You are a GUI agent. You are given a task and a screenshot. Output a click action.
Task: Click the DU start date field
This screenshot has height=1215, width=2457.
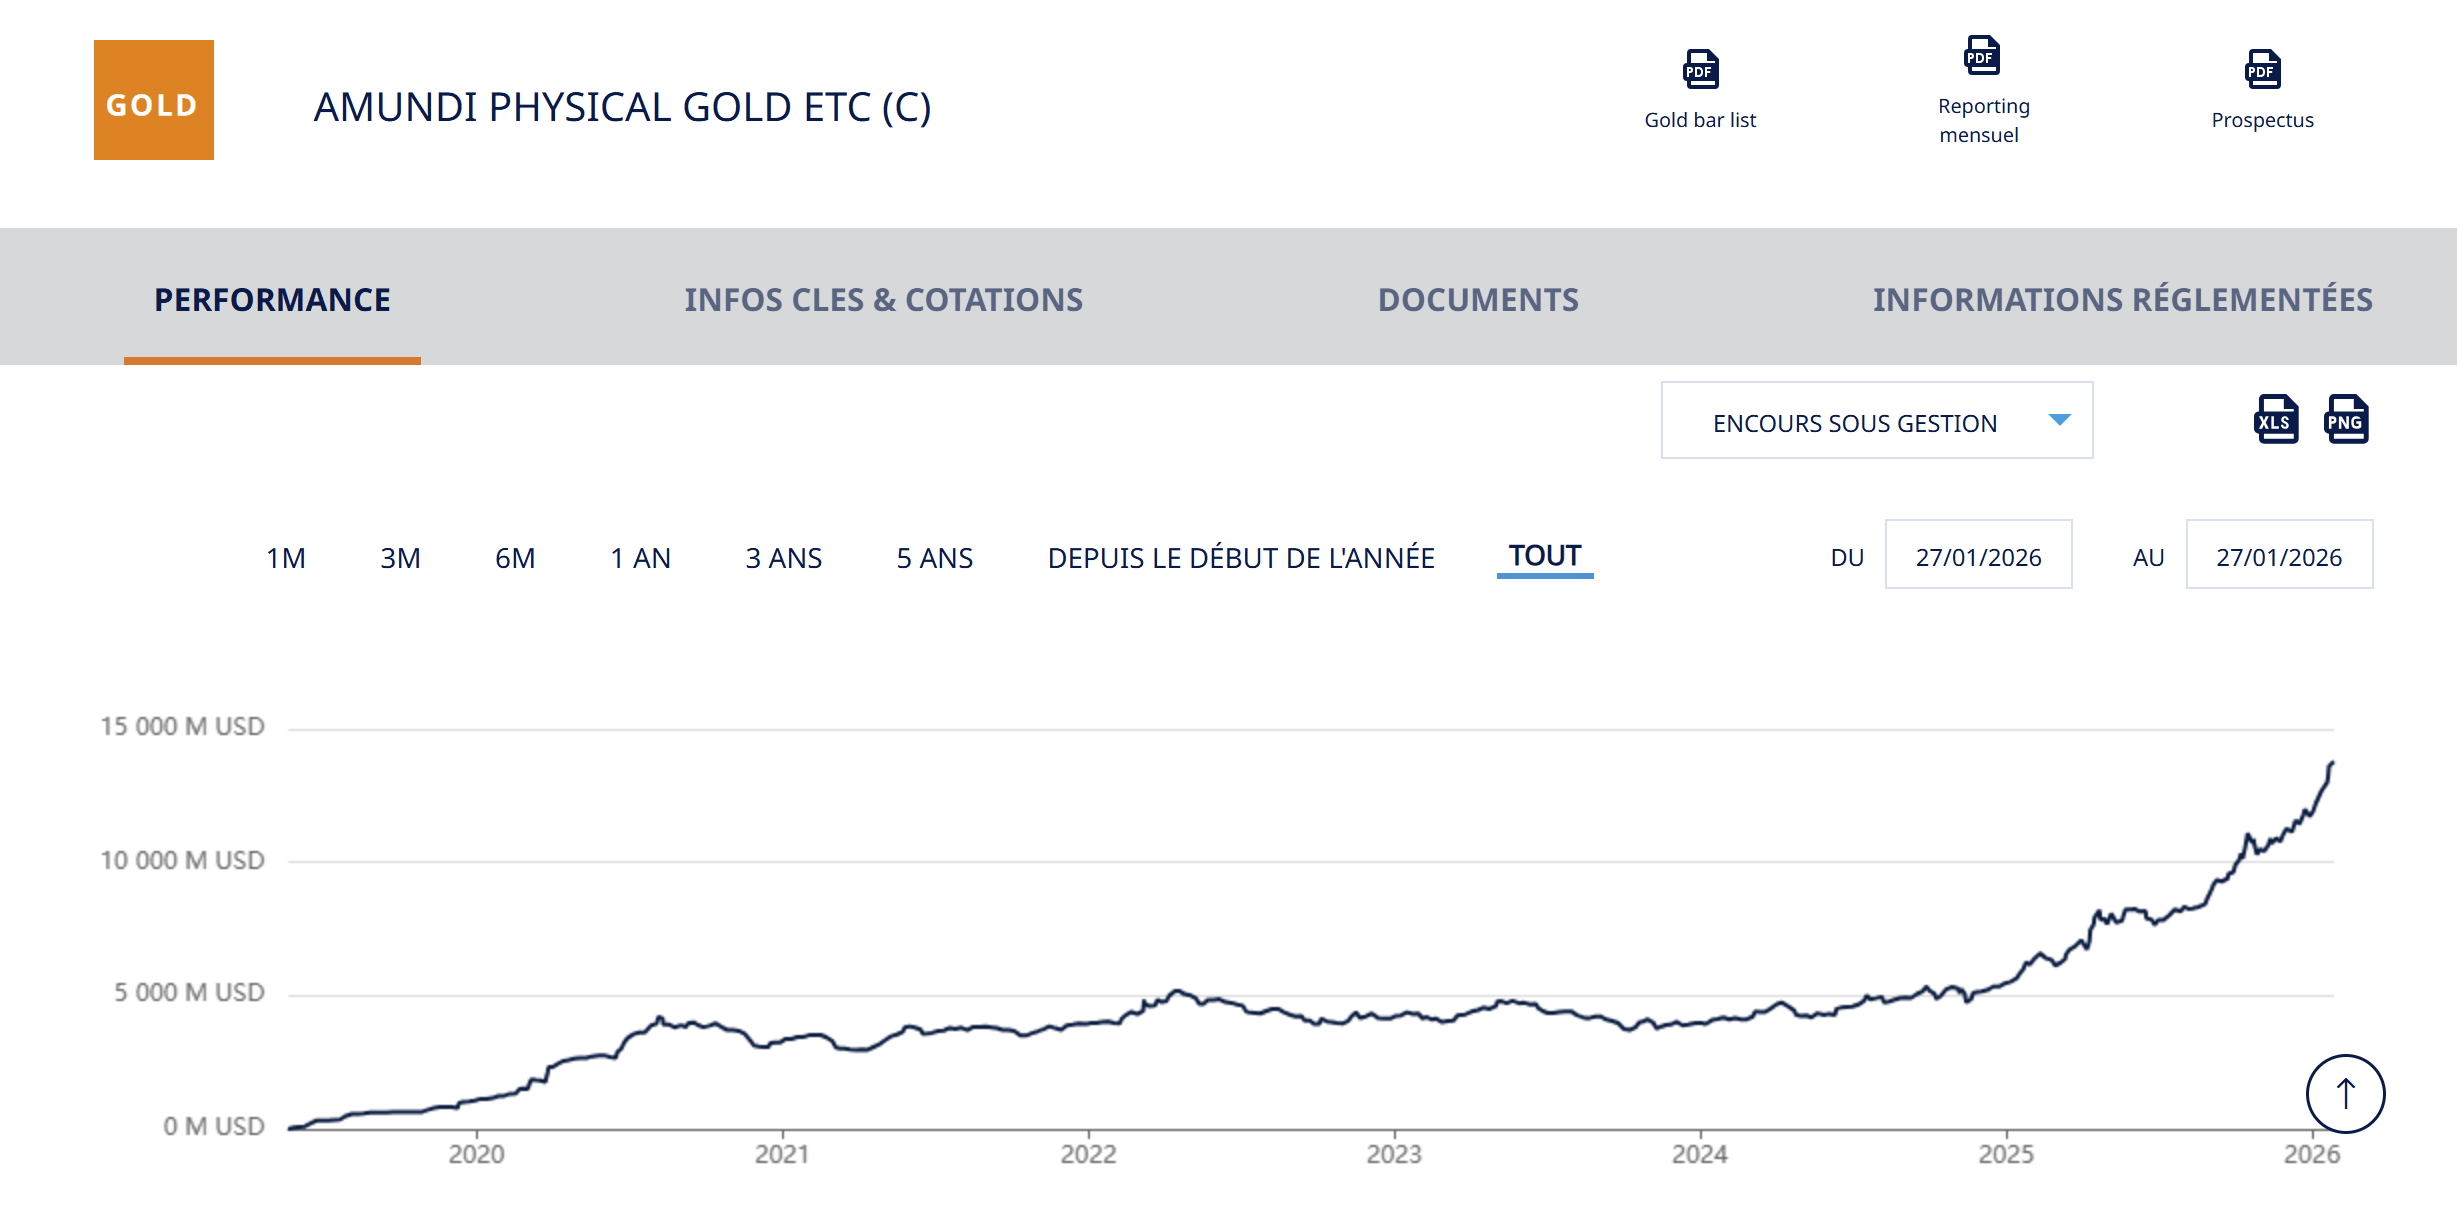[x=1978, y=555]
